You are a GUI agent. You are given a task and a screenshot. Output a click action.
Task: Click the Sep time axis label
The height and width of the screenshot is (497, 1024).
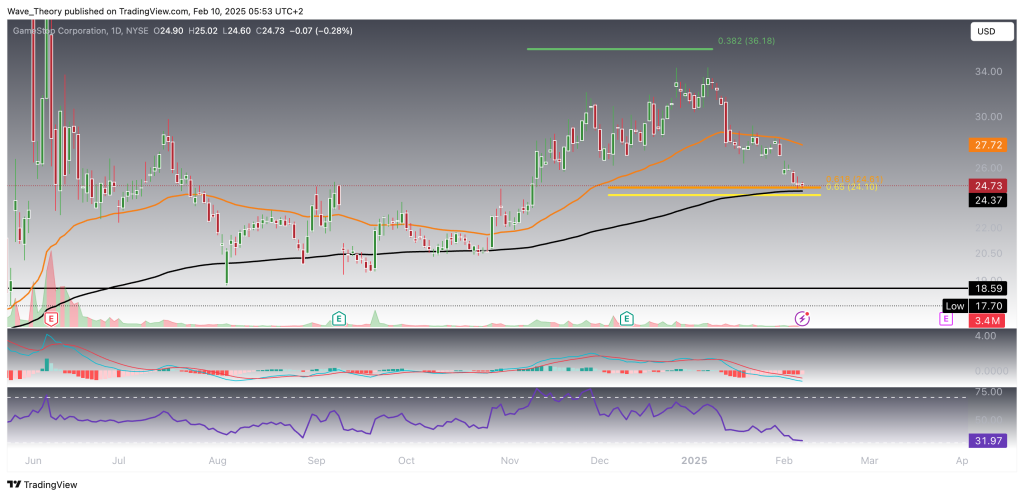pos(317,460)
